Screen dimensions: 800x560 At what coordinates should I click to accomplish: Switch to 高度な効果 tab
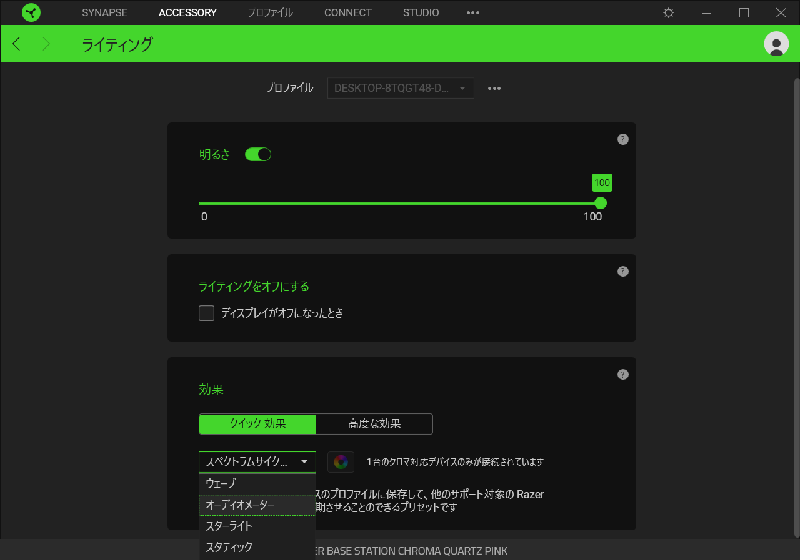pos(374,424)
